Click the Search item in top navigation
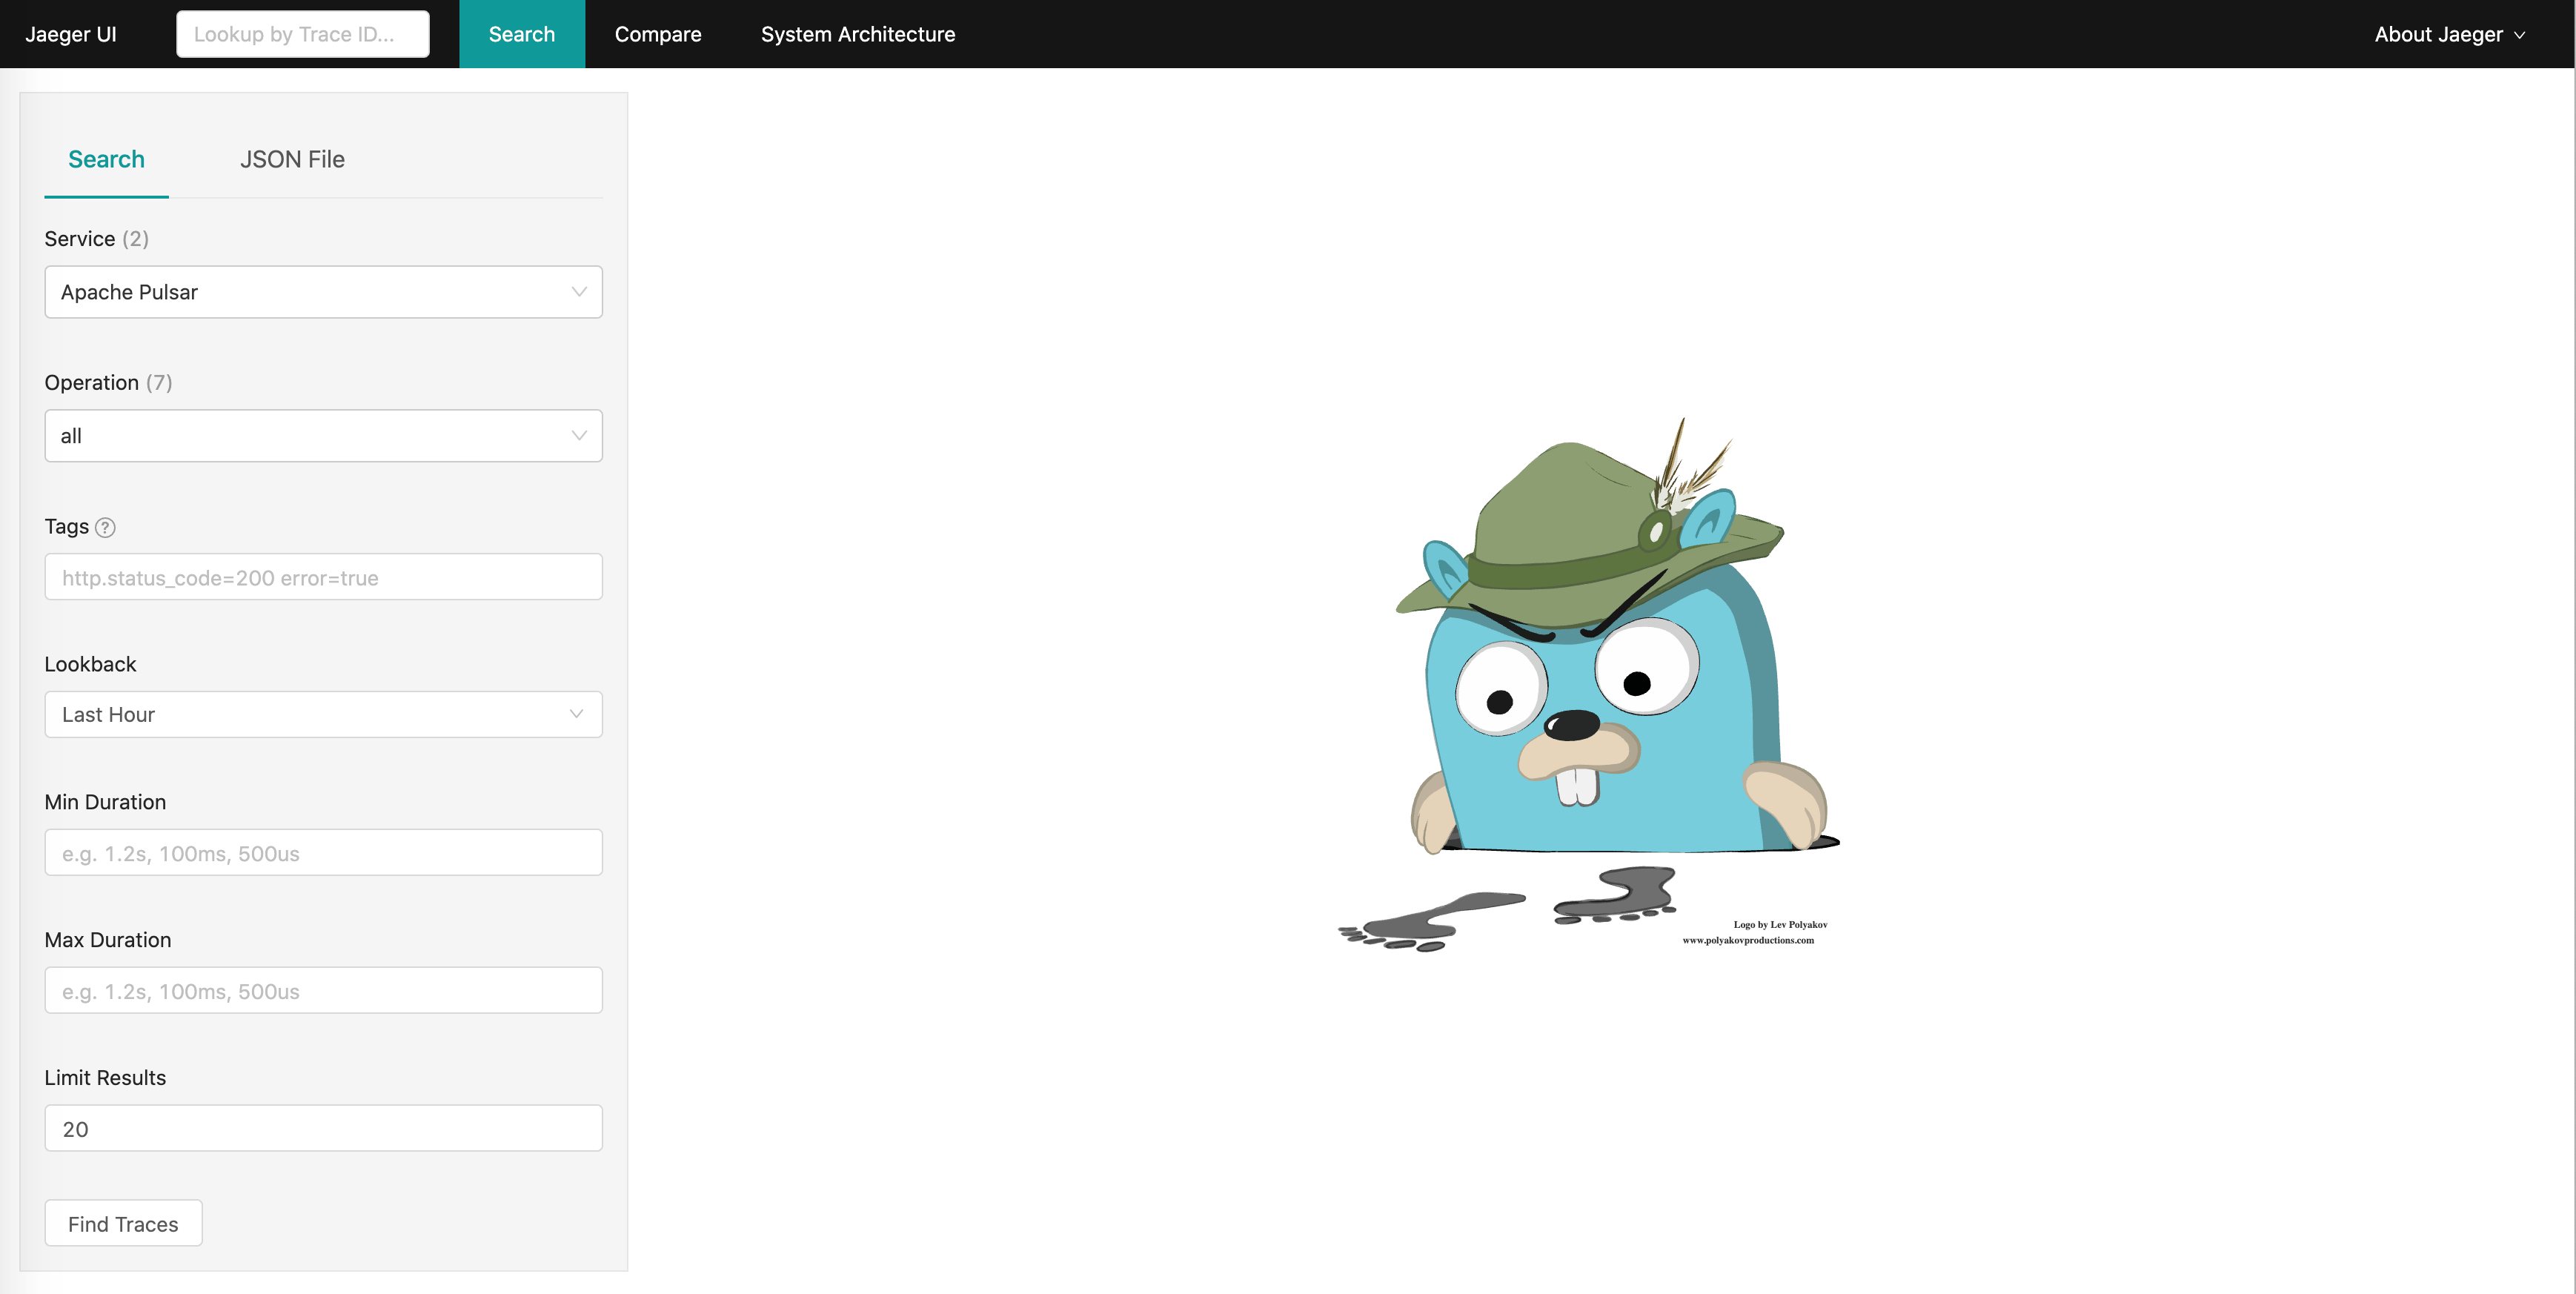 click(x=521, y=34)
